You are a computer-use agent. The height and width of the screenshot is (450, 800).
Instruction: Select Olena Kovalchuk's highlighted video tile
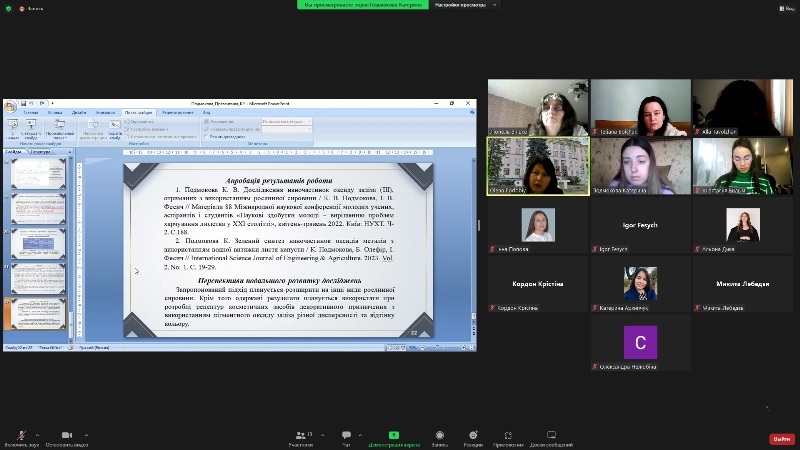click(537, 165)
